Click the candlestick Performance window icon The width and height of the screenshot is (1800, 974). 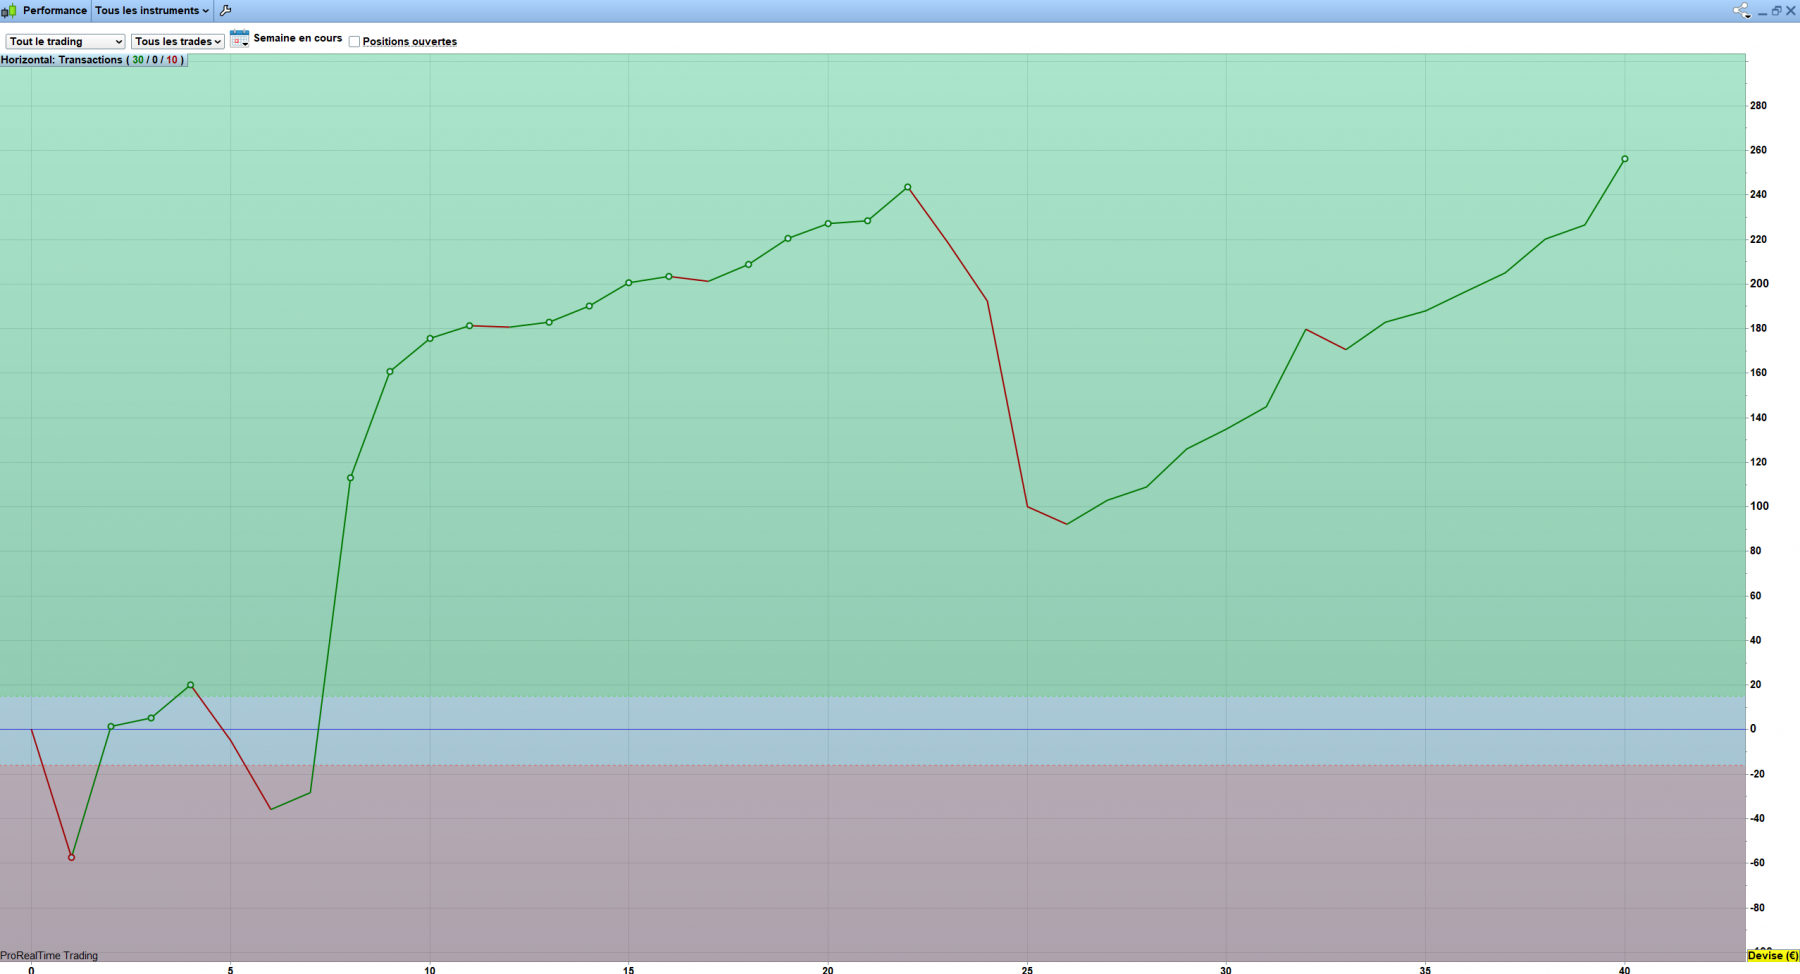pyautogui.click(x=9, y=11)
